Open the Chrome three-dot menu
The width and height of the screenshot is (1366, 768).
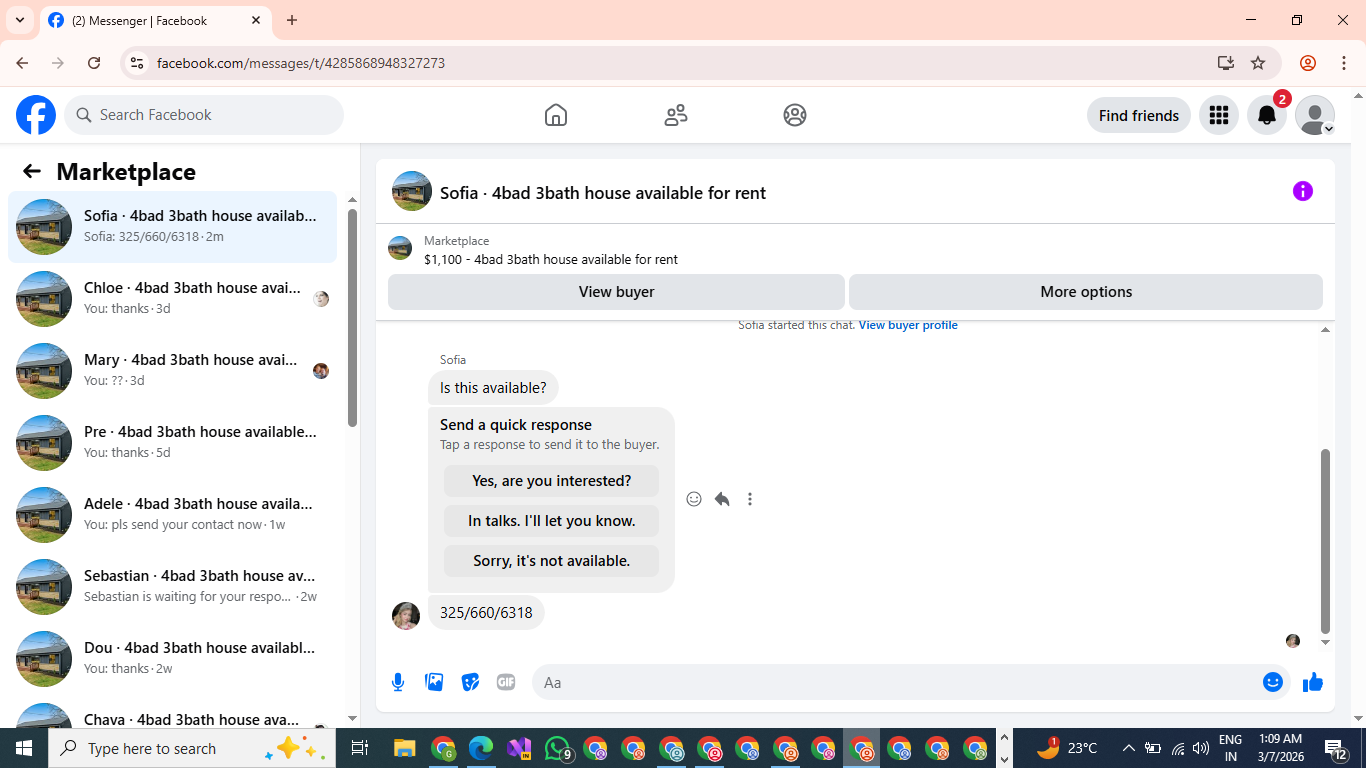(x=1343, y=63)
